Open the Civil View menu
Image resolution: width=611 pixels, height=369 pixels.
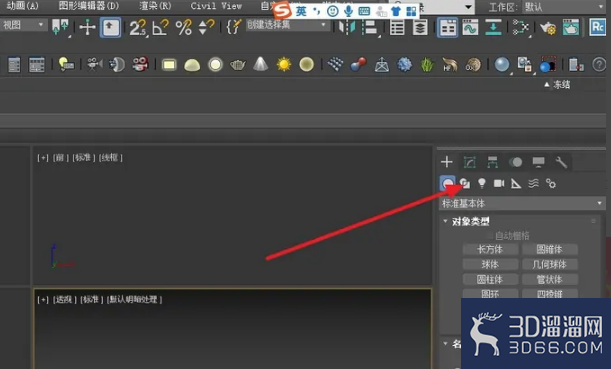coord(216,6)
